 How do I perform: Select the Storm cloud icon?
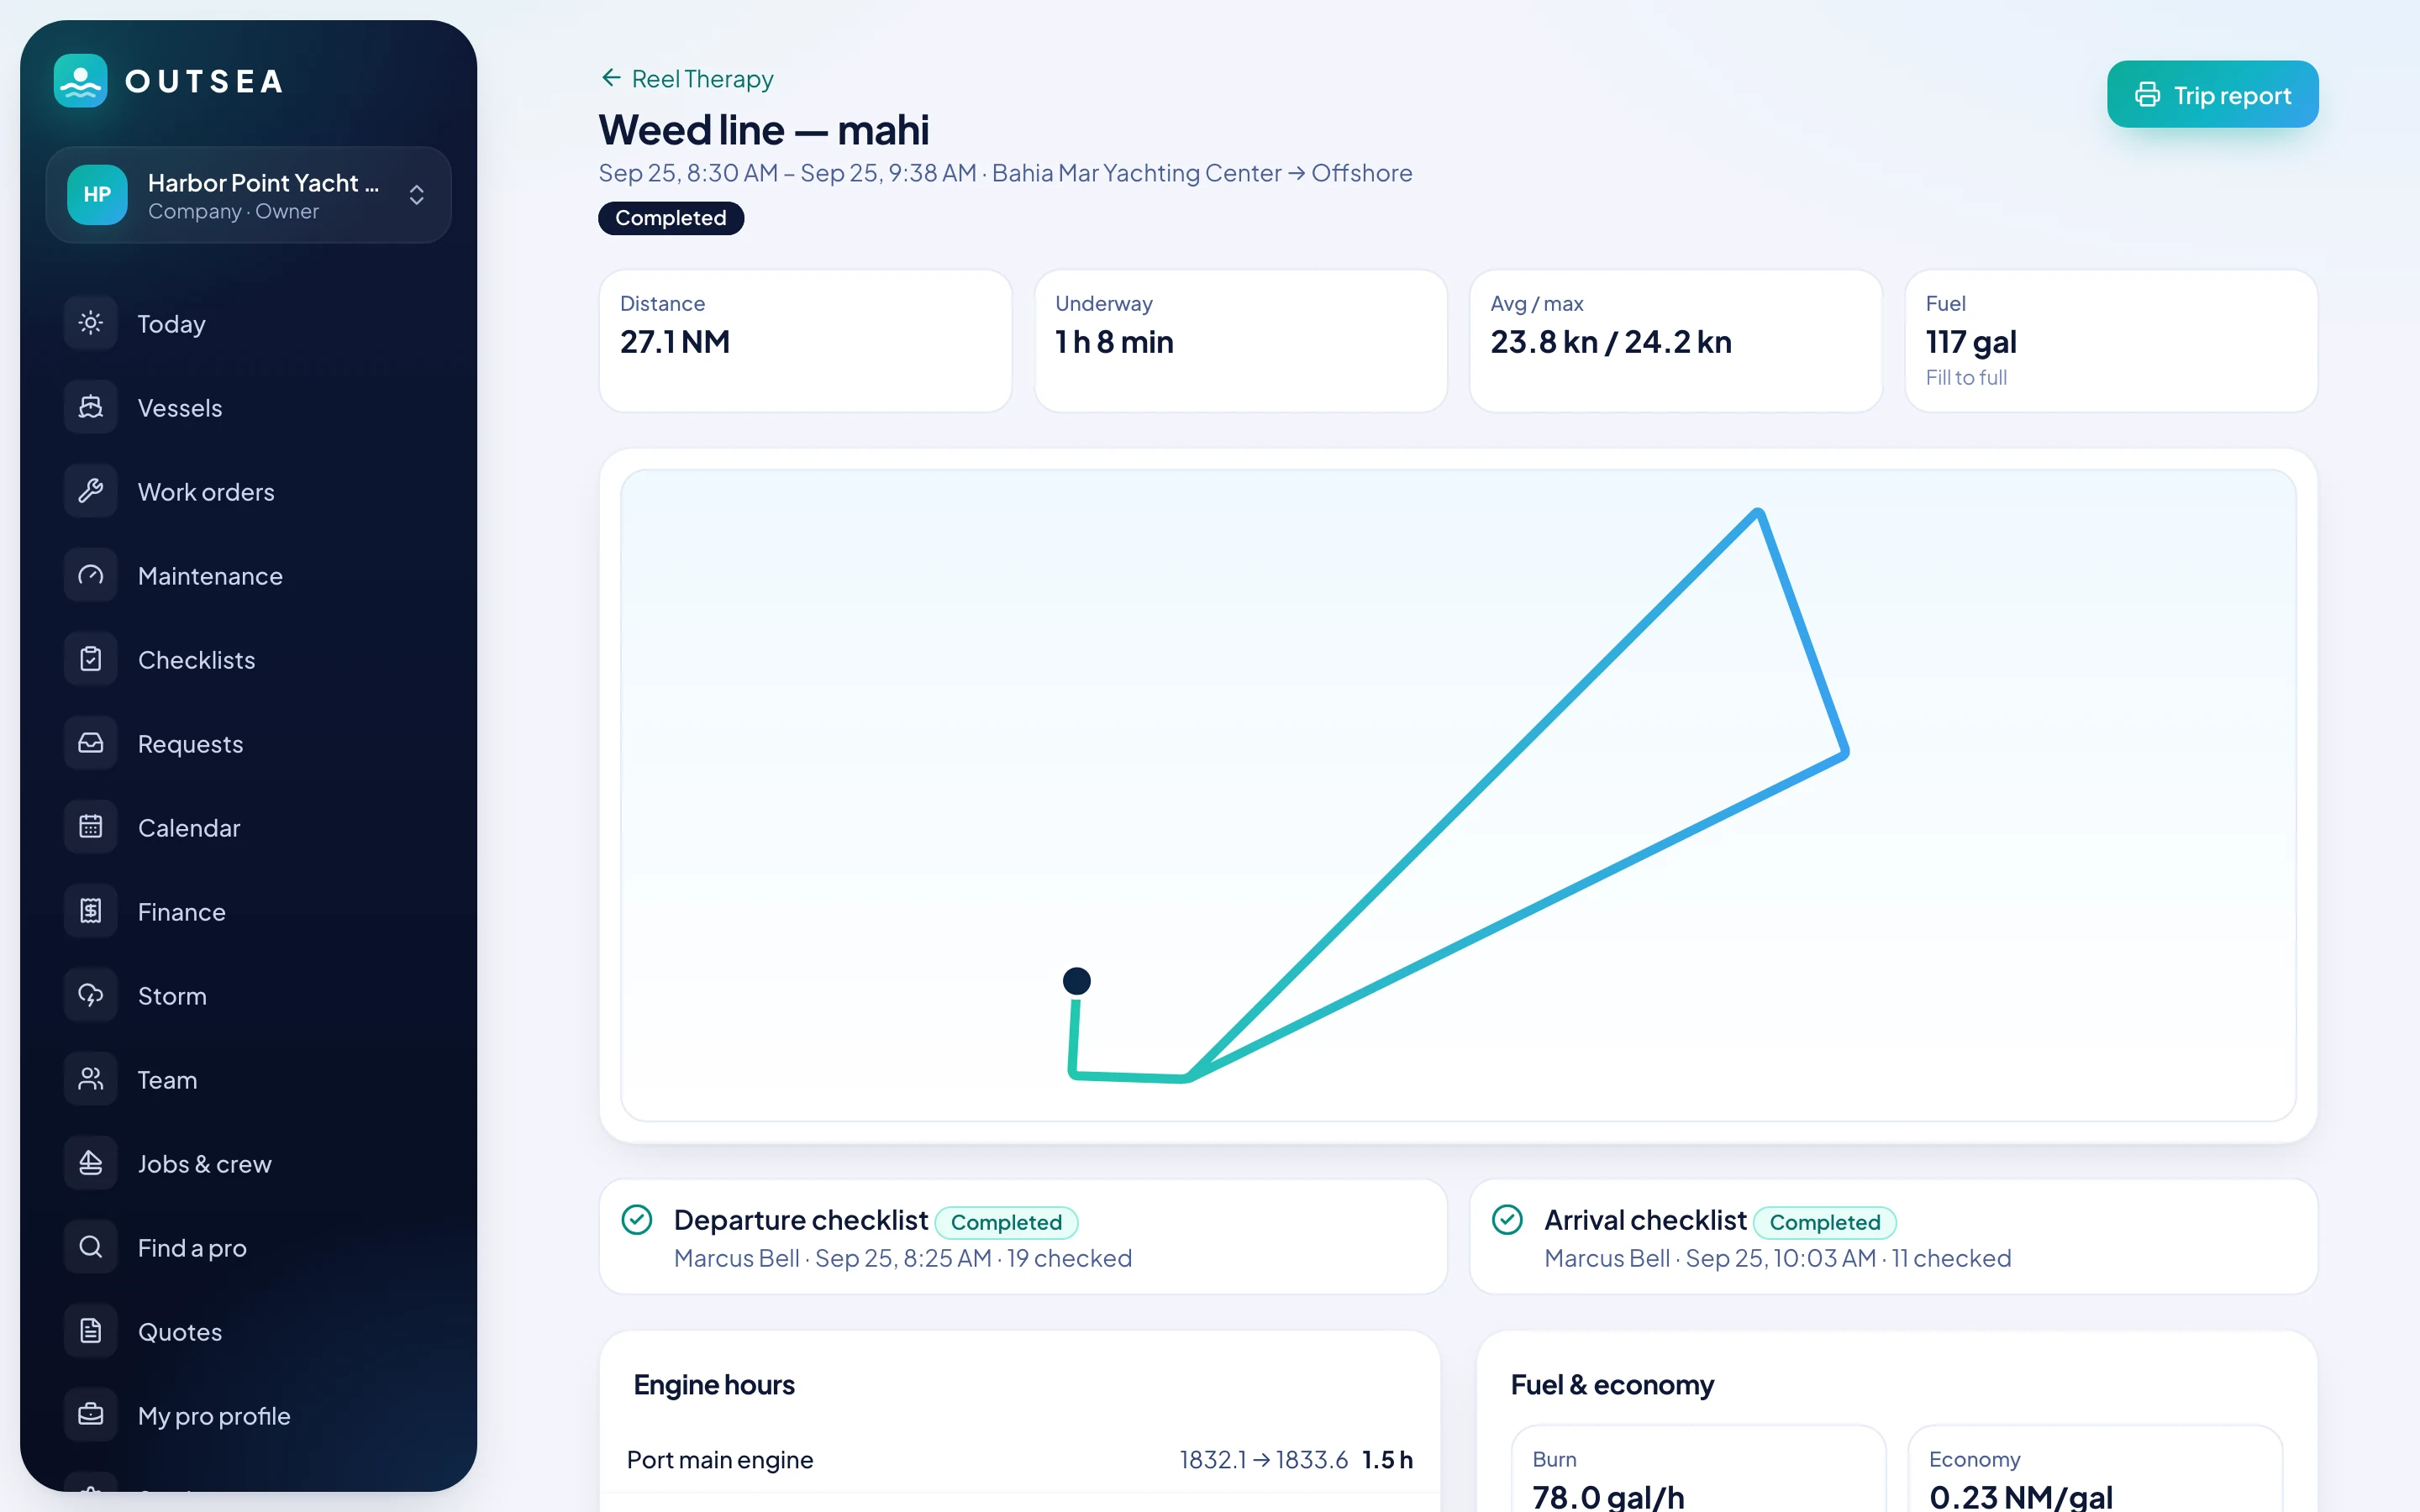click(x=91, y=995)
